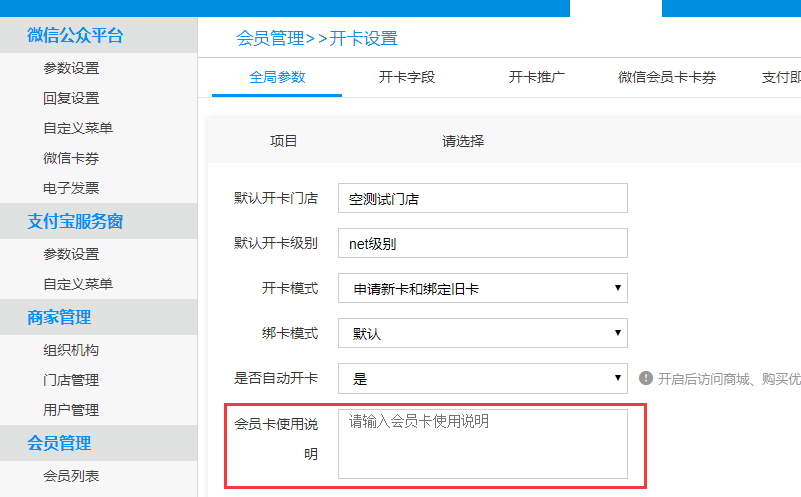Open the 开卡模式 dropdown

(482, 288)
